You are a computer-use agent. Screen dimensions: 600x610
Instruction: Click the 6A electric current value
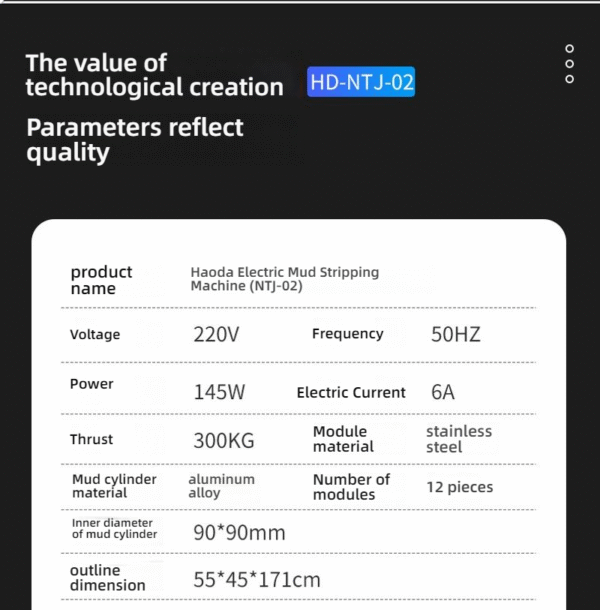click(x=443, y=392)
